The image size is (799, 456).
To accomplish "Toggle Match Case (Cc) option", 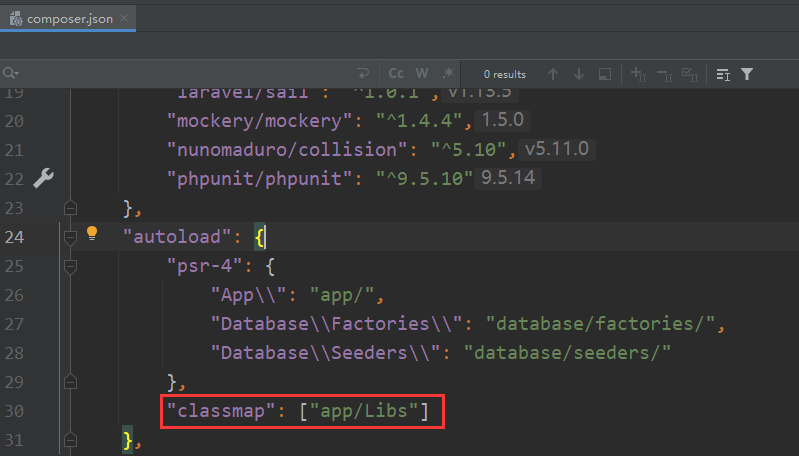I will click(396, 74).
